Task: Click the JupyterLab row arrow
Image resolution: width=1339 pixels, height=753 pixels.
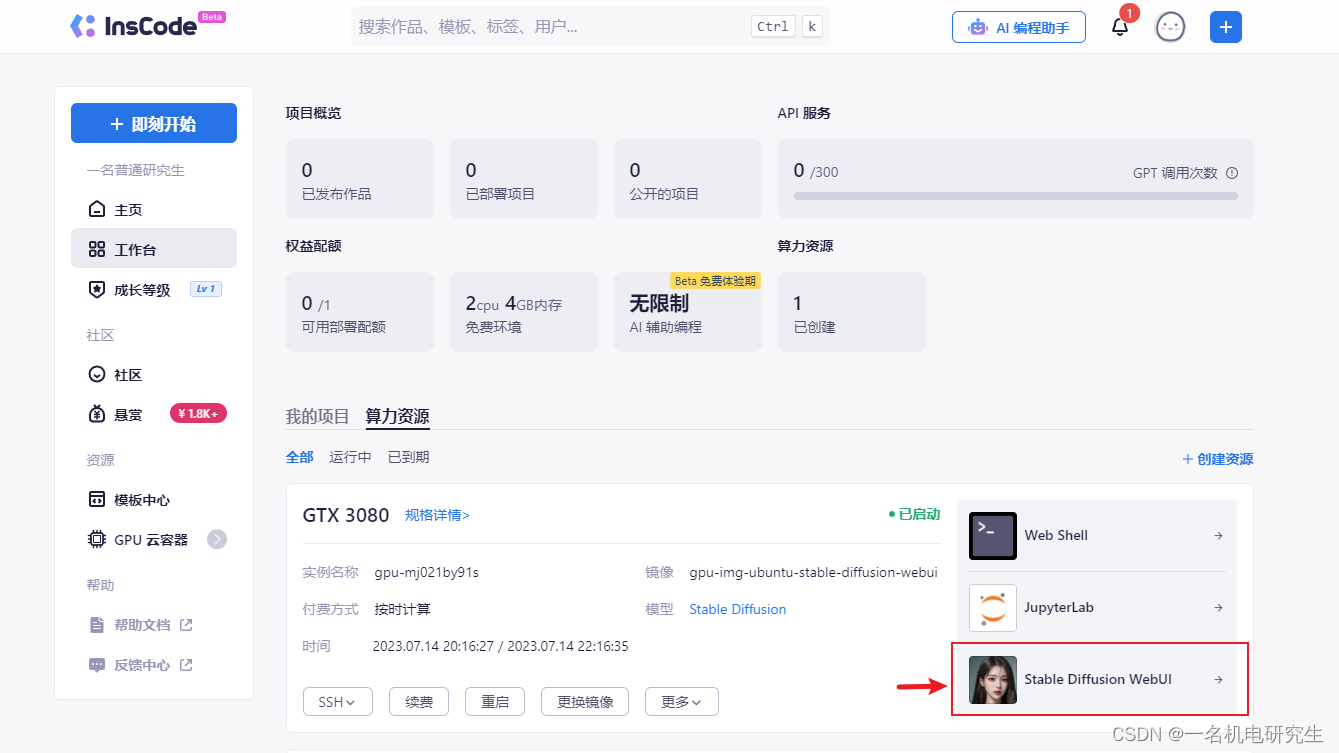Action: click(x=1218, y=608)
